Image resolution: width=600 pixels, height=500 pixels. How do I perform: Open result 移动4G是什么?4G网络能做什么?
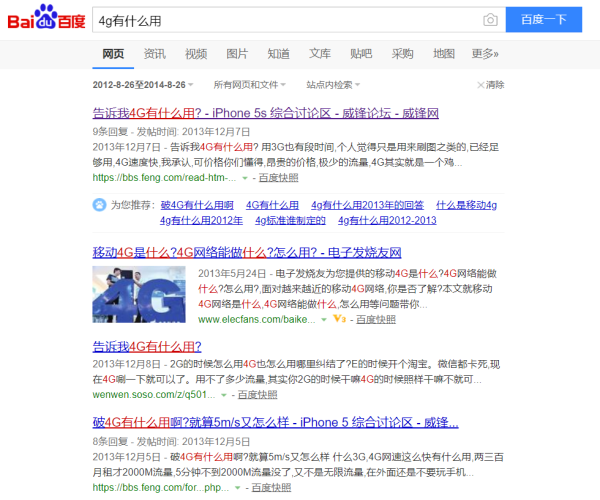coord(246,252)
